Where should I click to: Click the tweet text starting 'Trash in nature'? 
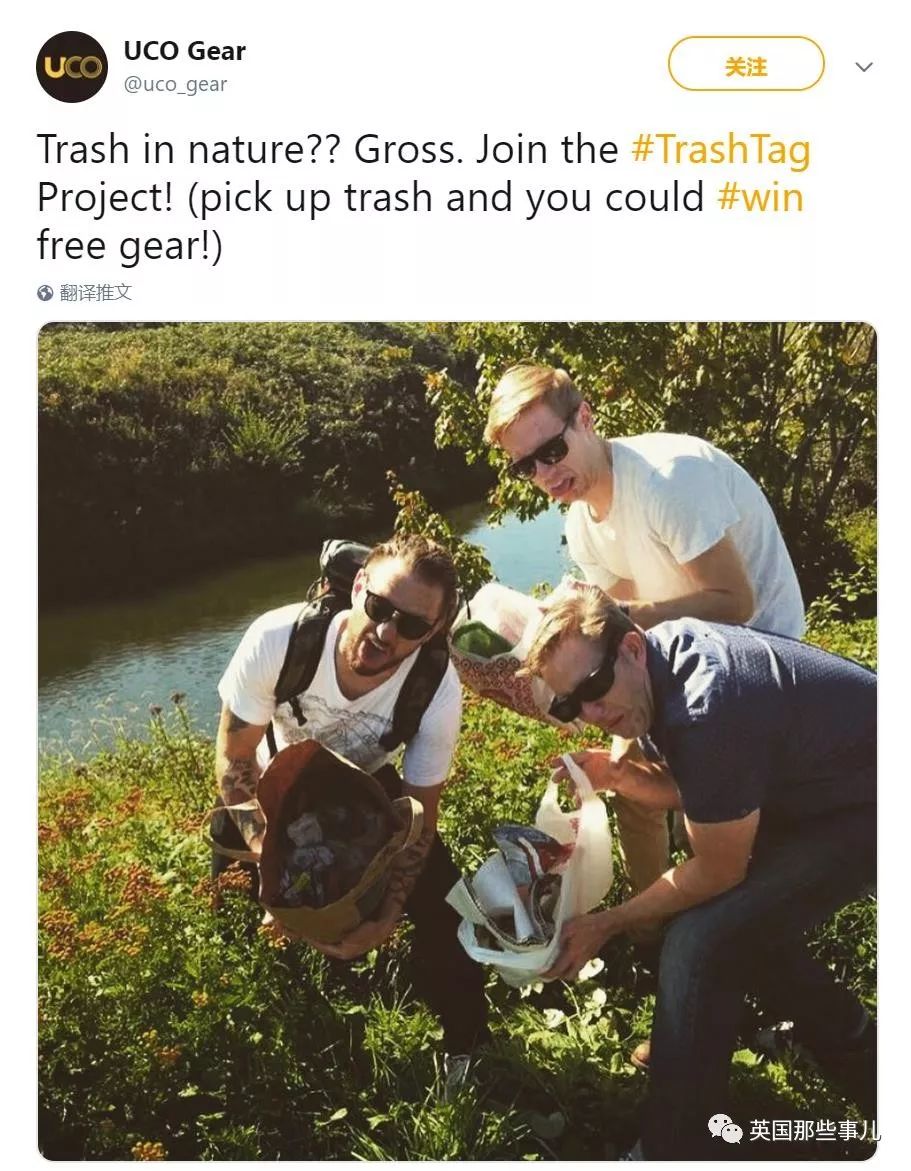click(423, 197)
